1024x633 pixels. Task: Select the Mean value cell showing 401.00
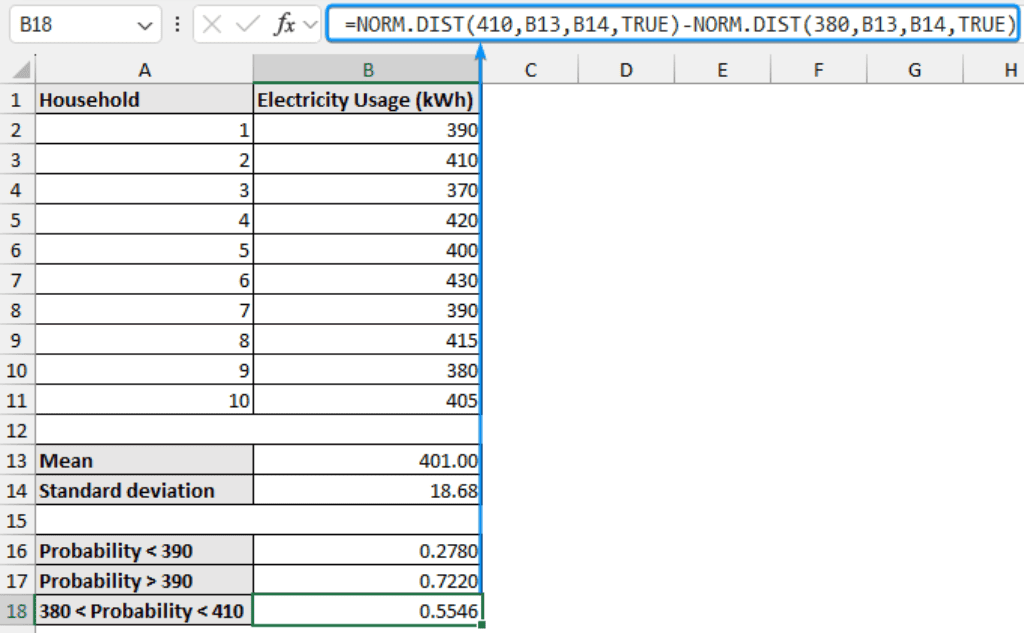[368, 460]
